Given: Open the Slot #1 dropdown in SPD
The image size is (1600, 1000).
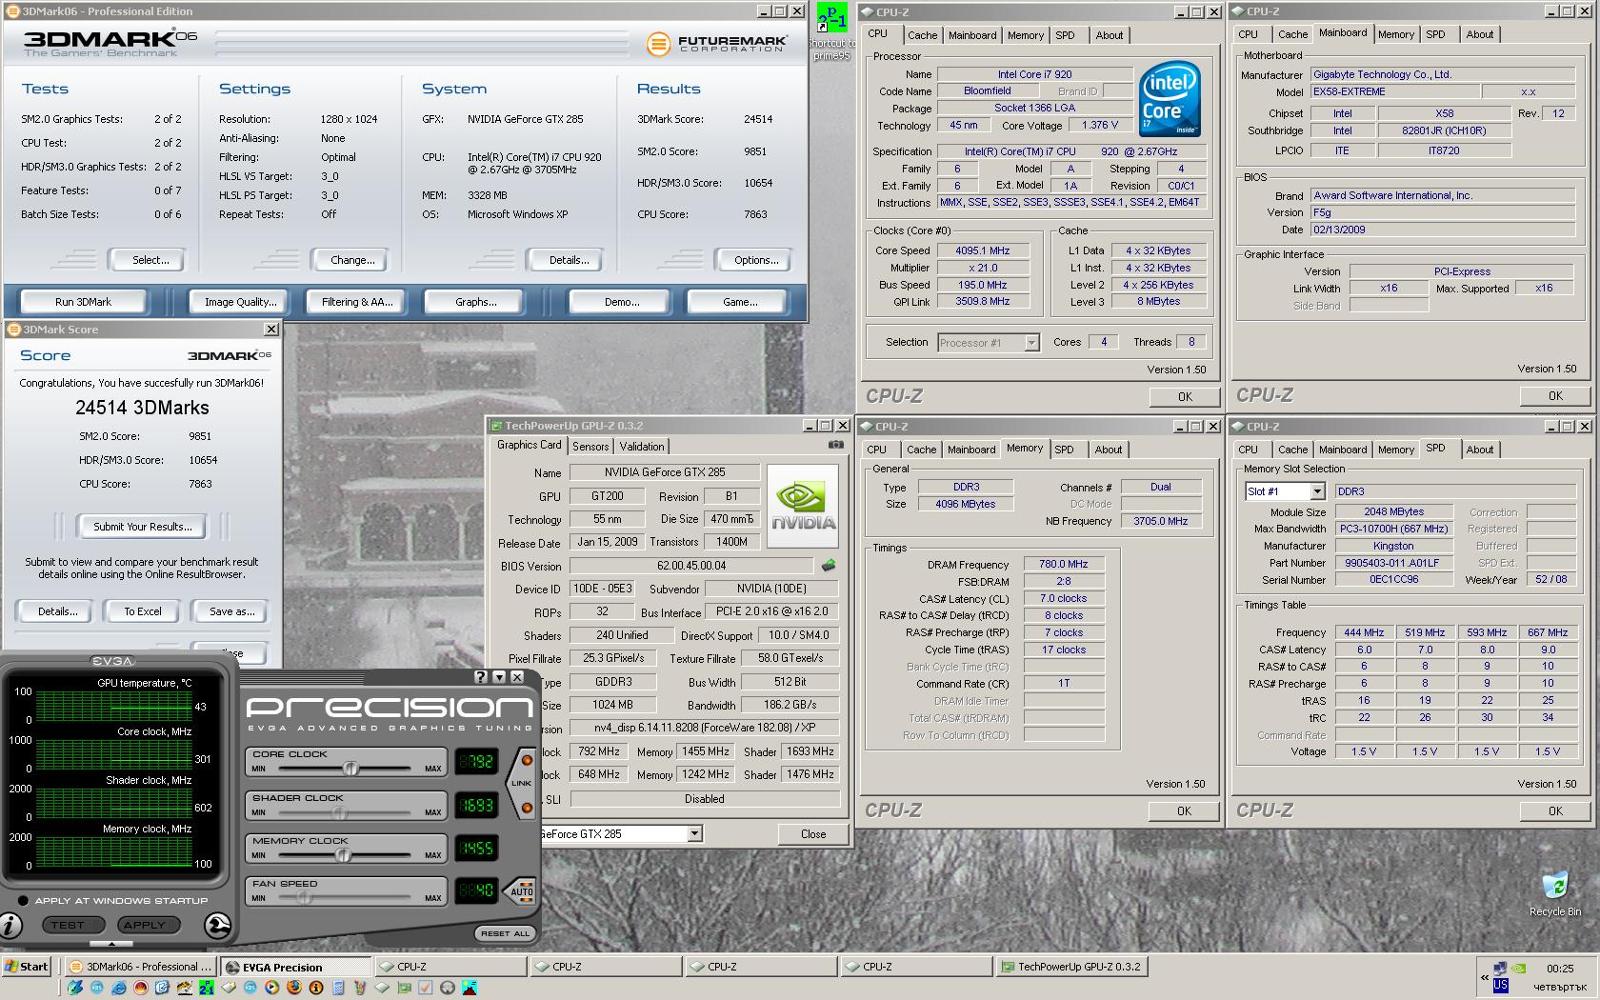Looking at the screenshot, I should (1317, 491).
